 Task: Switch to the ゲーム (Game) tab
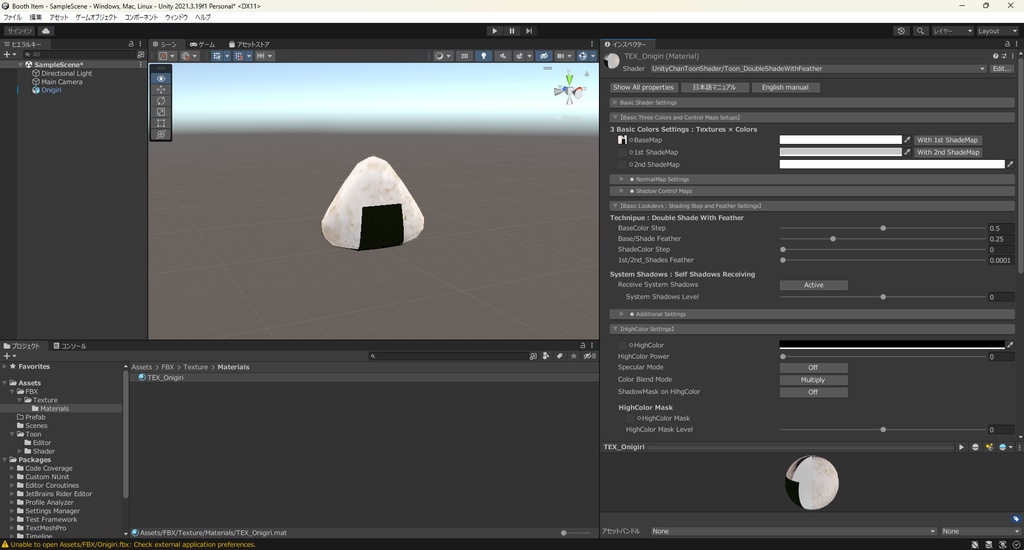tap(202, 44)
